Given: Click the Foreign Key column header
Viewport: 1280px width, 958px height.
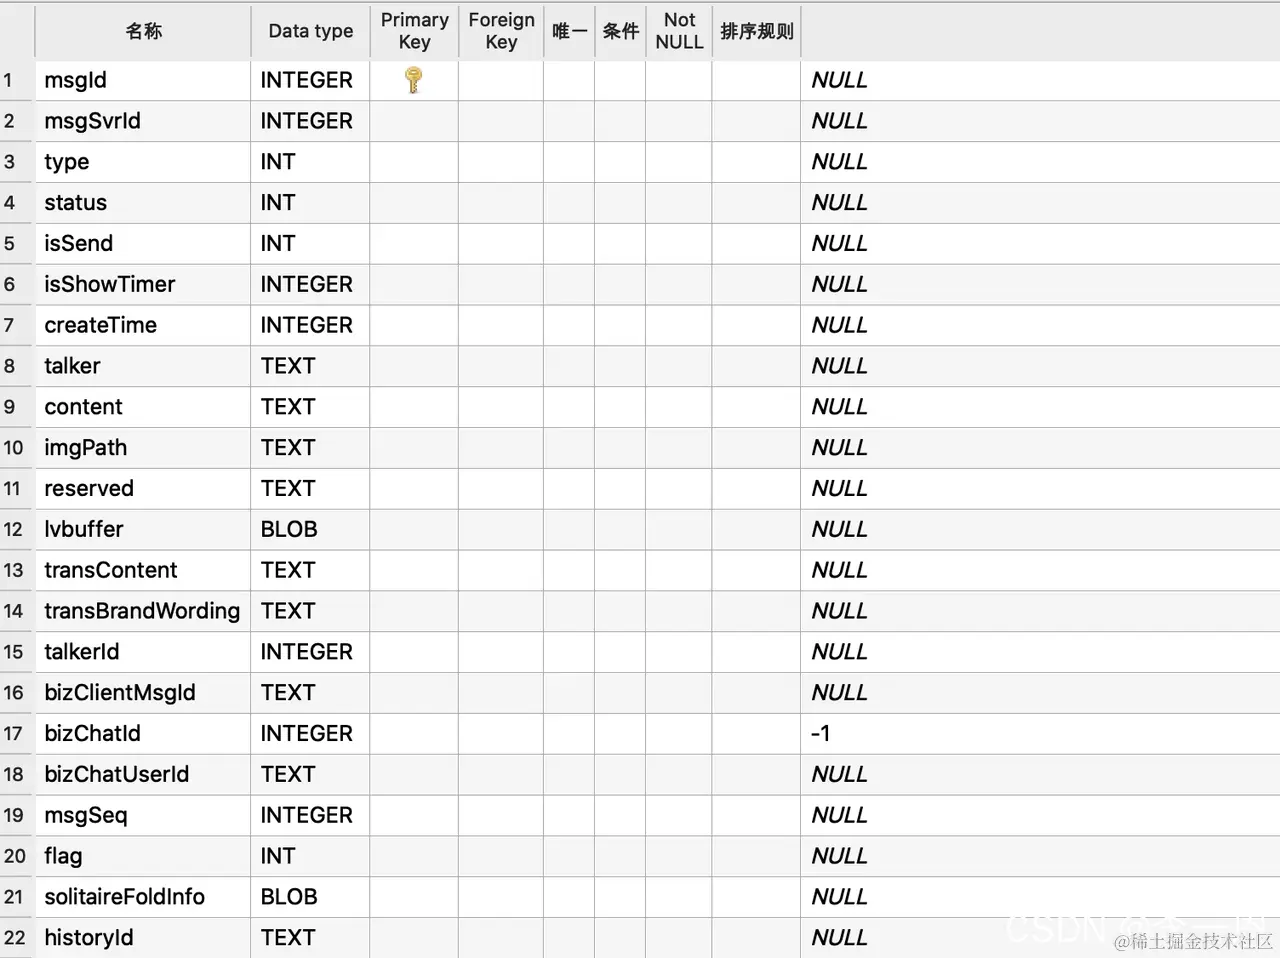Looking at the screenshot, I should click(501, 31).
